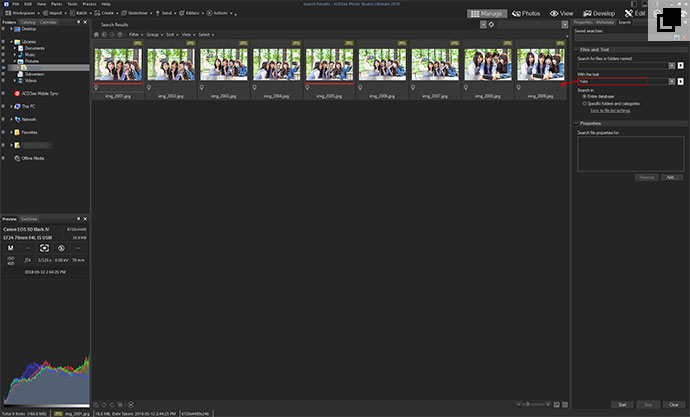Expand the Network tree node
Viewport: 690px width, 417px height.
(x=11, y=119)
